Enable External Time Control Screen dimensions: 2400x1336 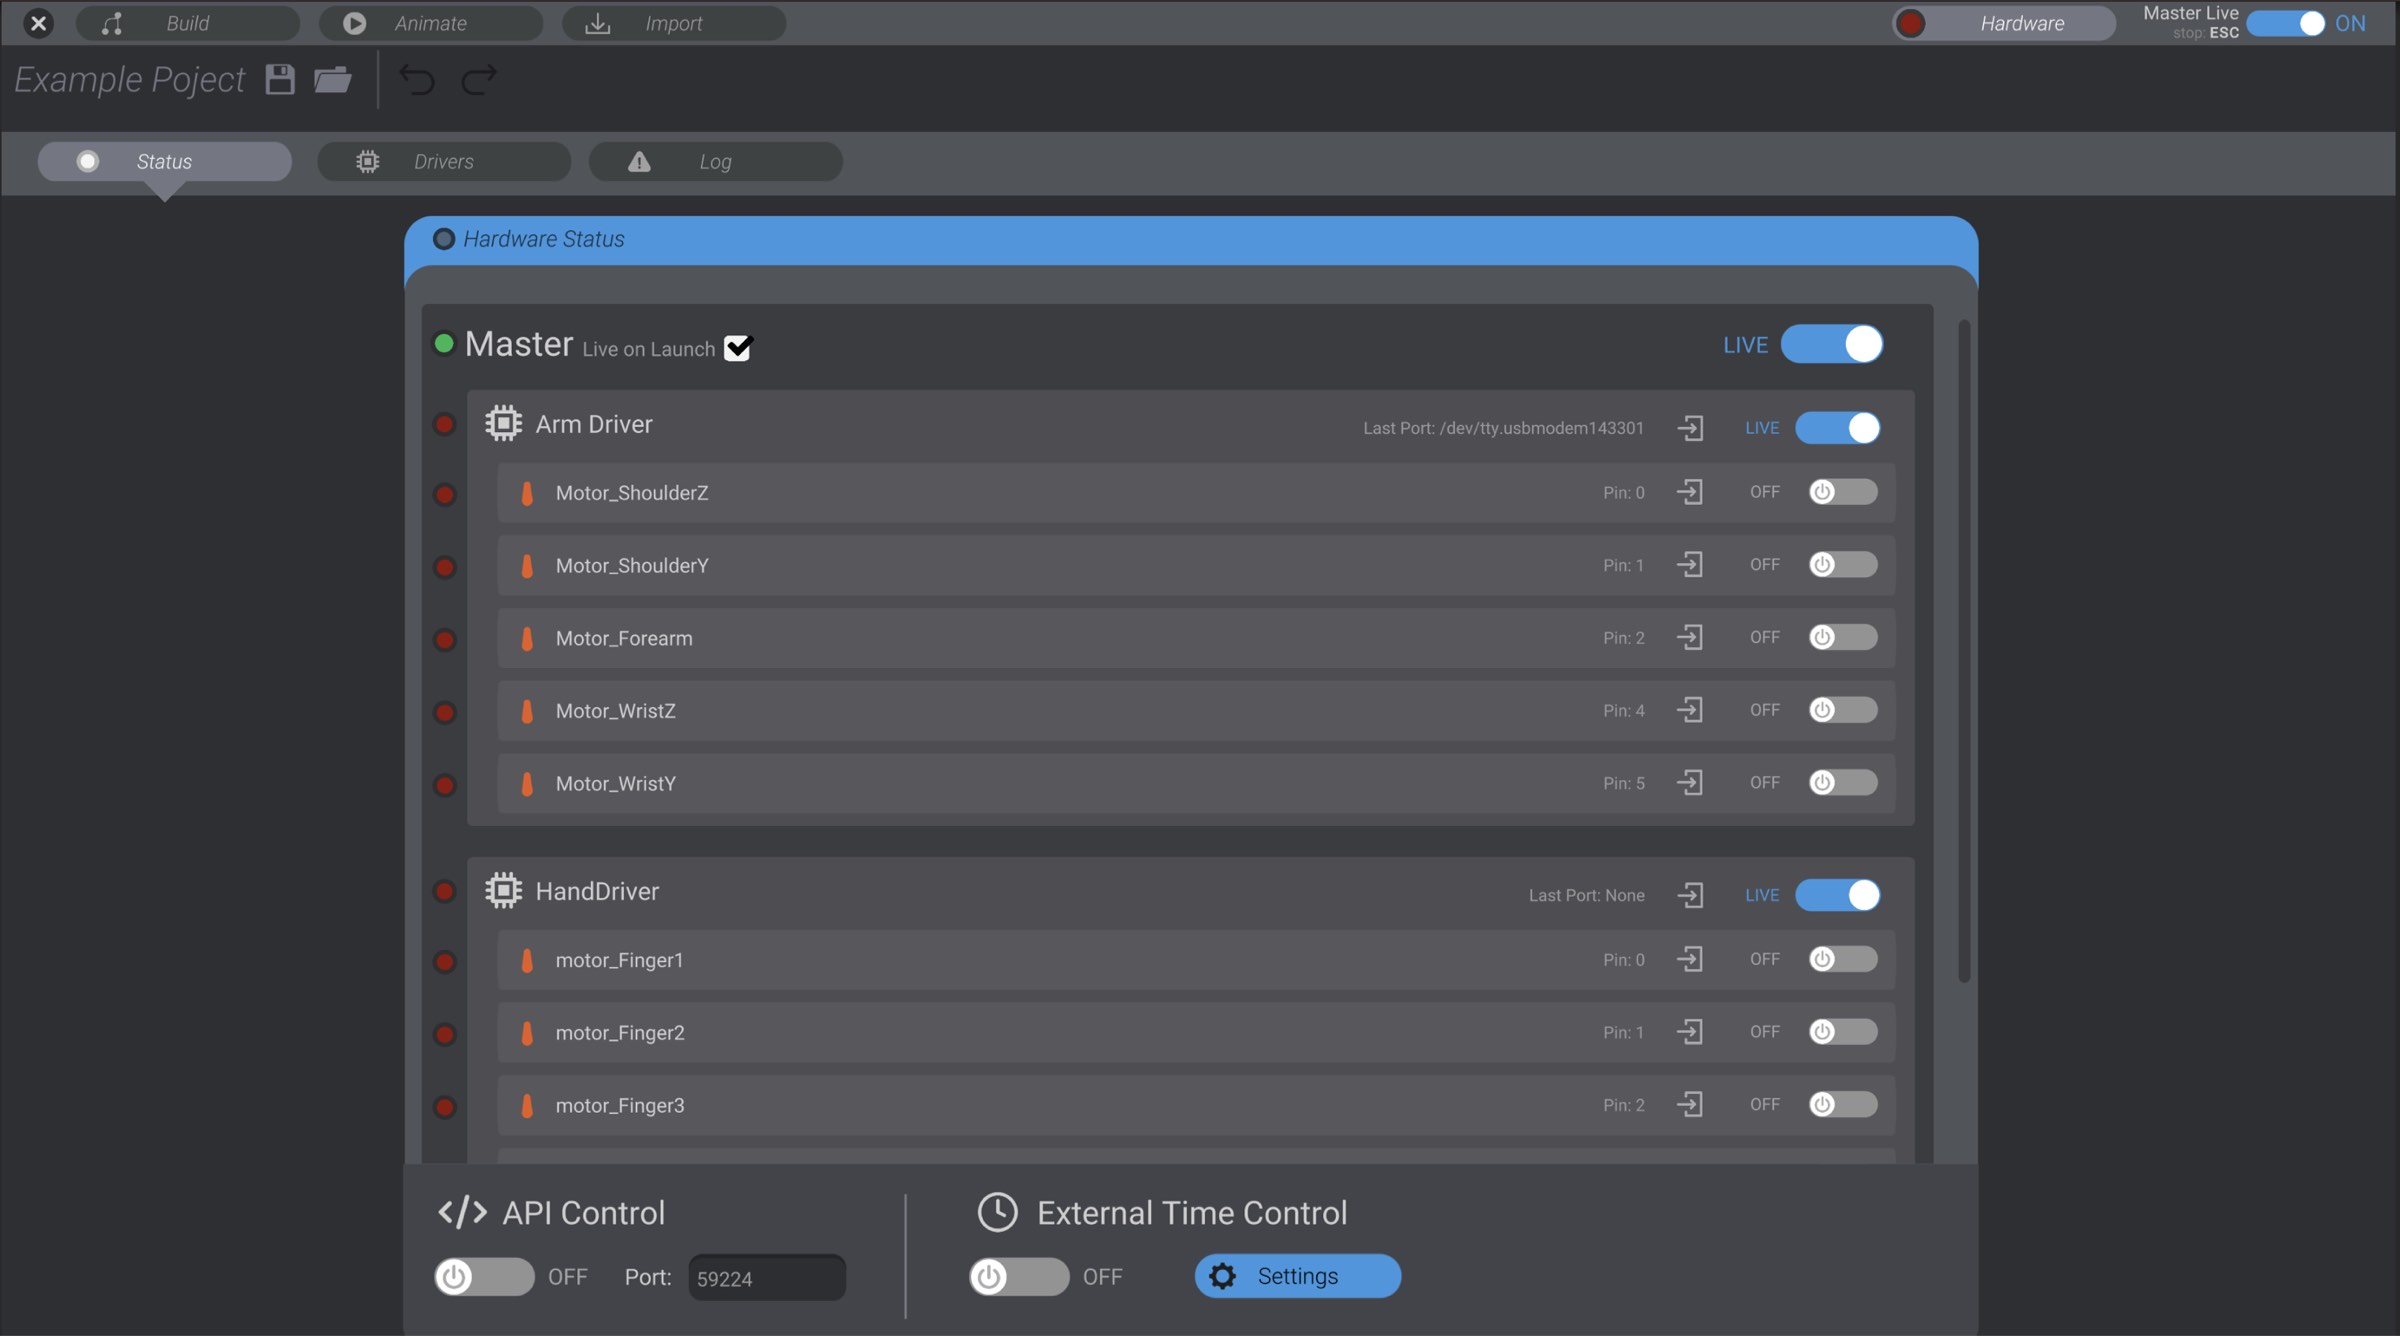point(1018,1276)
